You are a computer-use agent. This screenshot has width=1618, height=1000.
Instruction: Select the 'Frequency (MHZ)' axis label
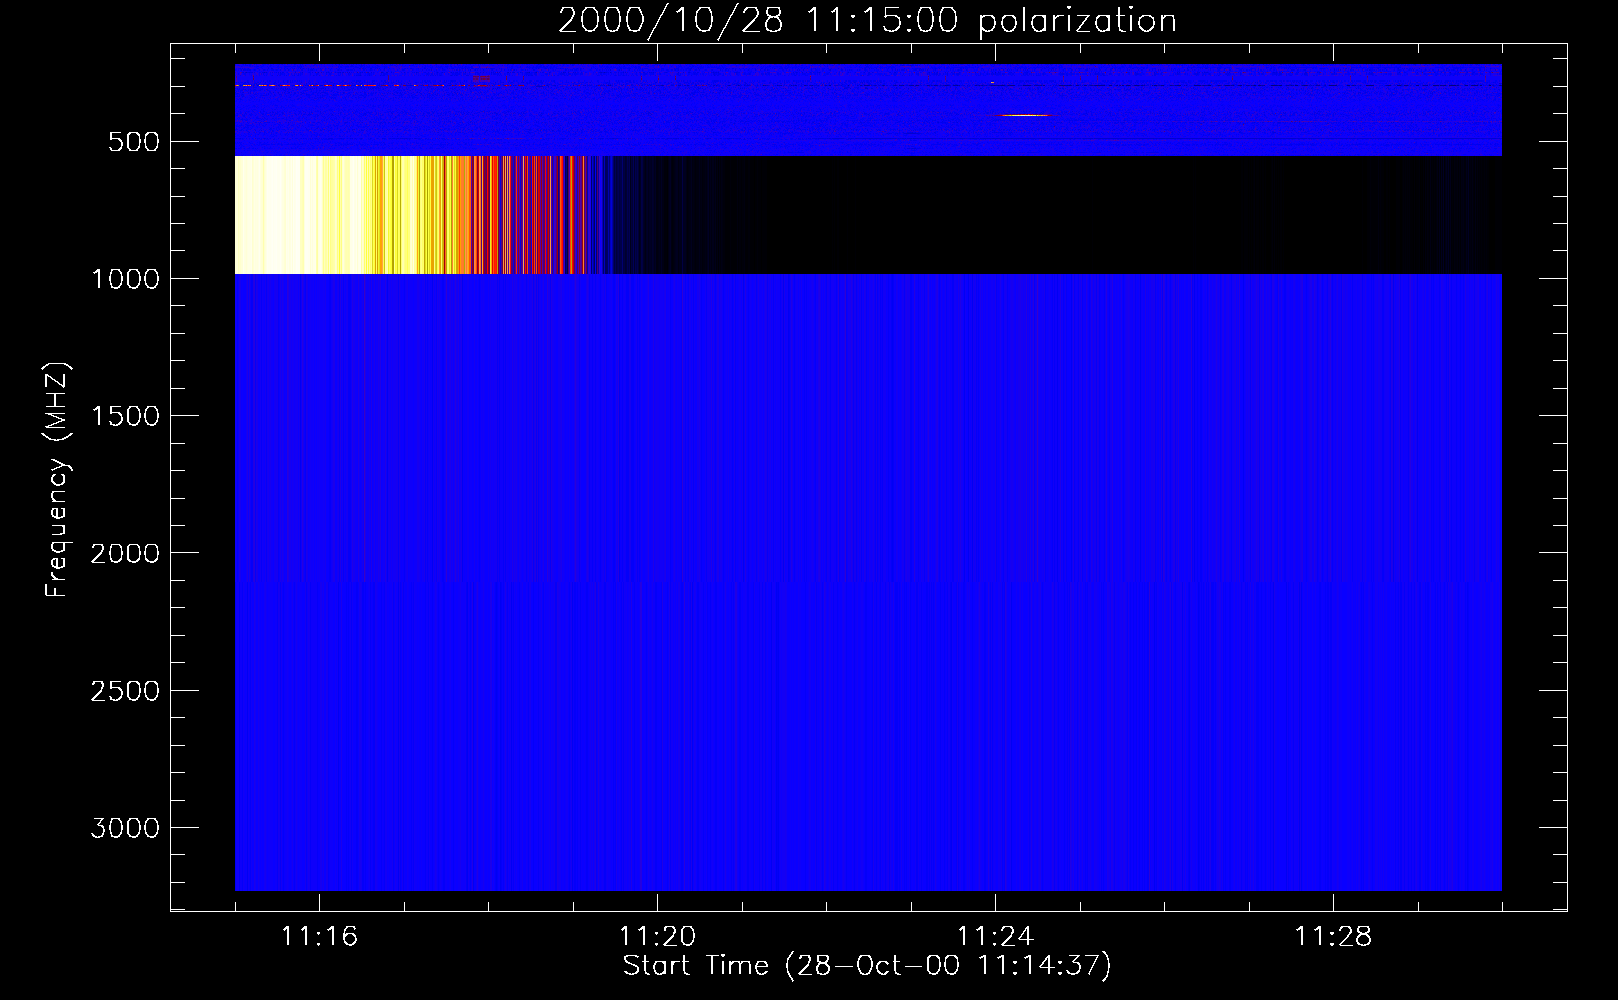[x=58, y=481]
